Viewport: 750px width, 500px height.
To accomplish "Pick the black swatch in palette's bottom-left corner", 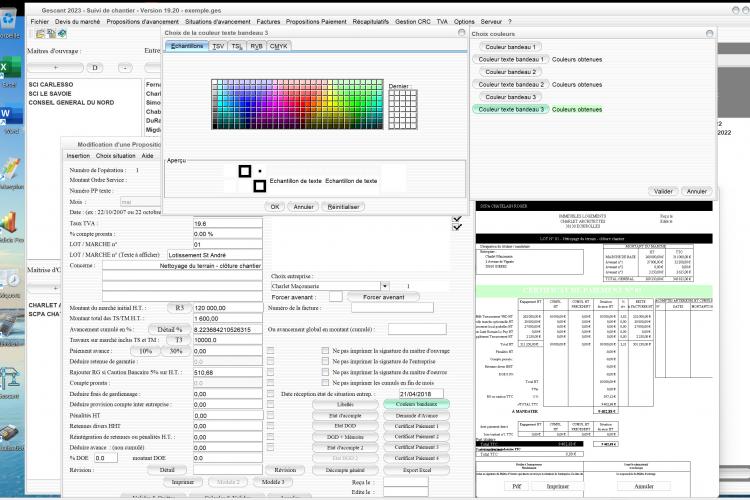I will [214, 126].
